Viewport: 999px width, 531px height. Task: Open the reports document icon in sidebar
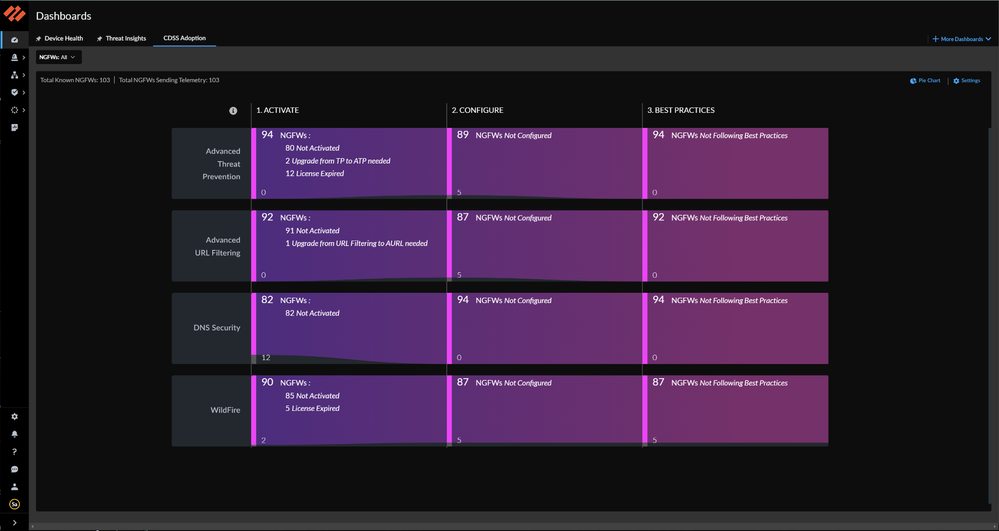(14, 127)
